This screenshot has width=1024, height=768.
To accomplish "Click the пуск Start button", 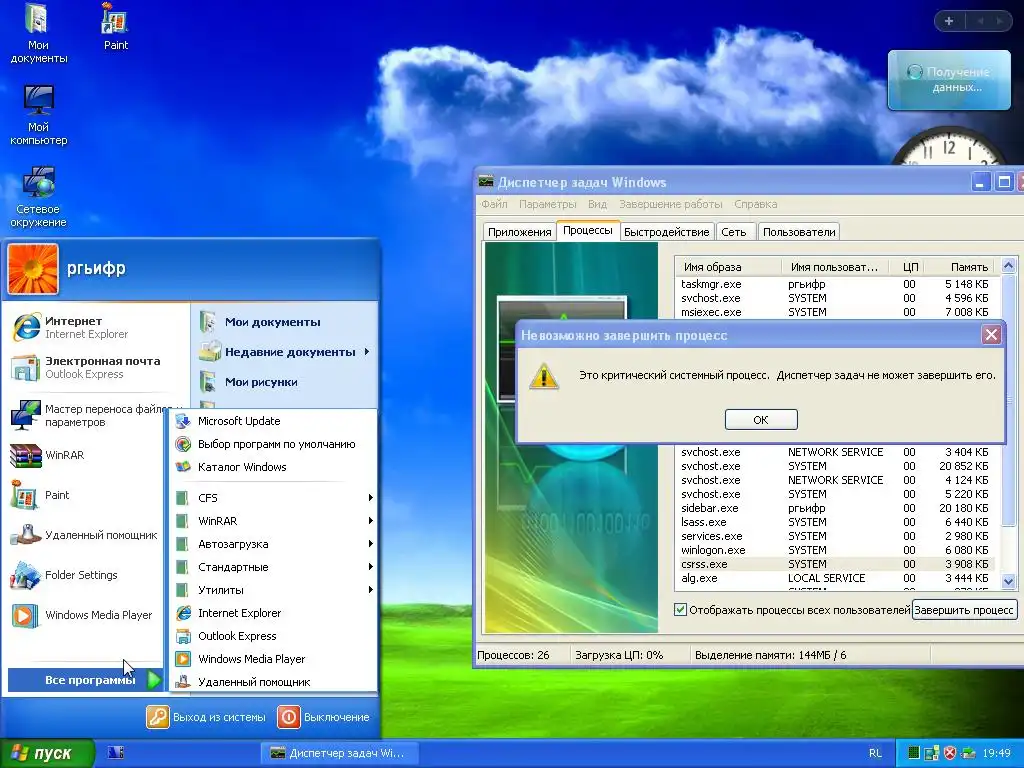I will [47, 753].
